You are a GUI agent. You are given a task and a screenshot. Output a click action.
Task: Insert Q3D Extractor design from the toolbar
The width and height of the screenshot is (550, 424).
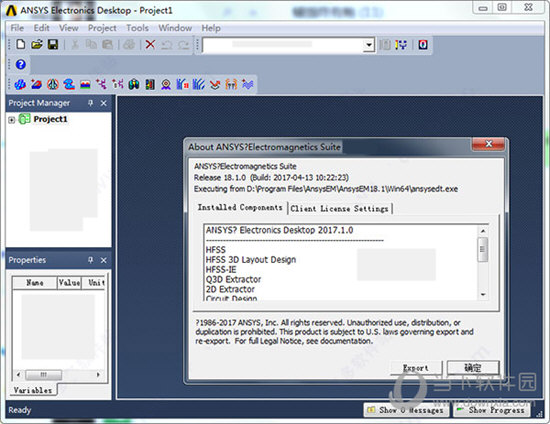(69, 85)
